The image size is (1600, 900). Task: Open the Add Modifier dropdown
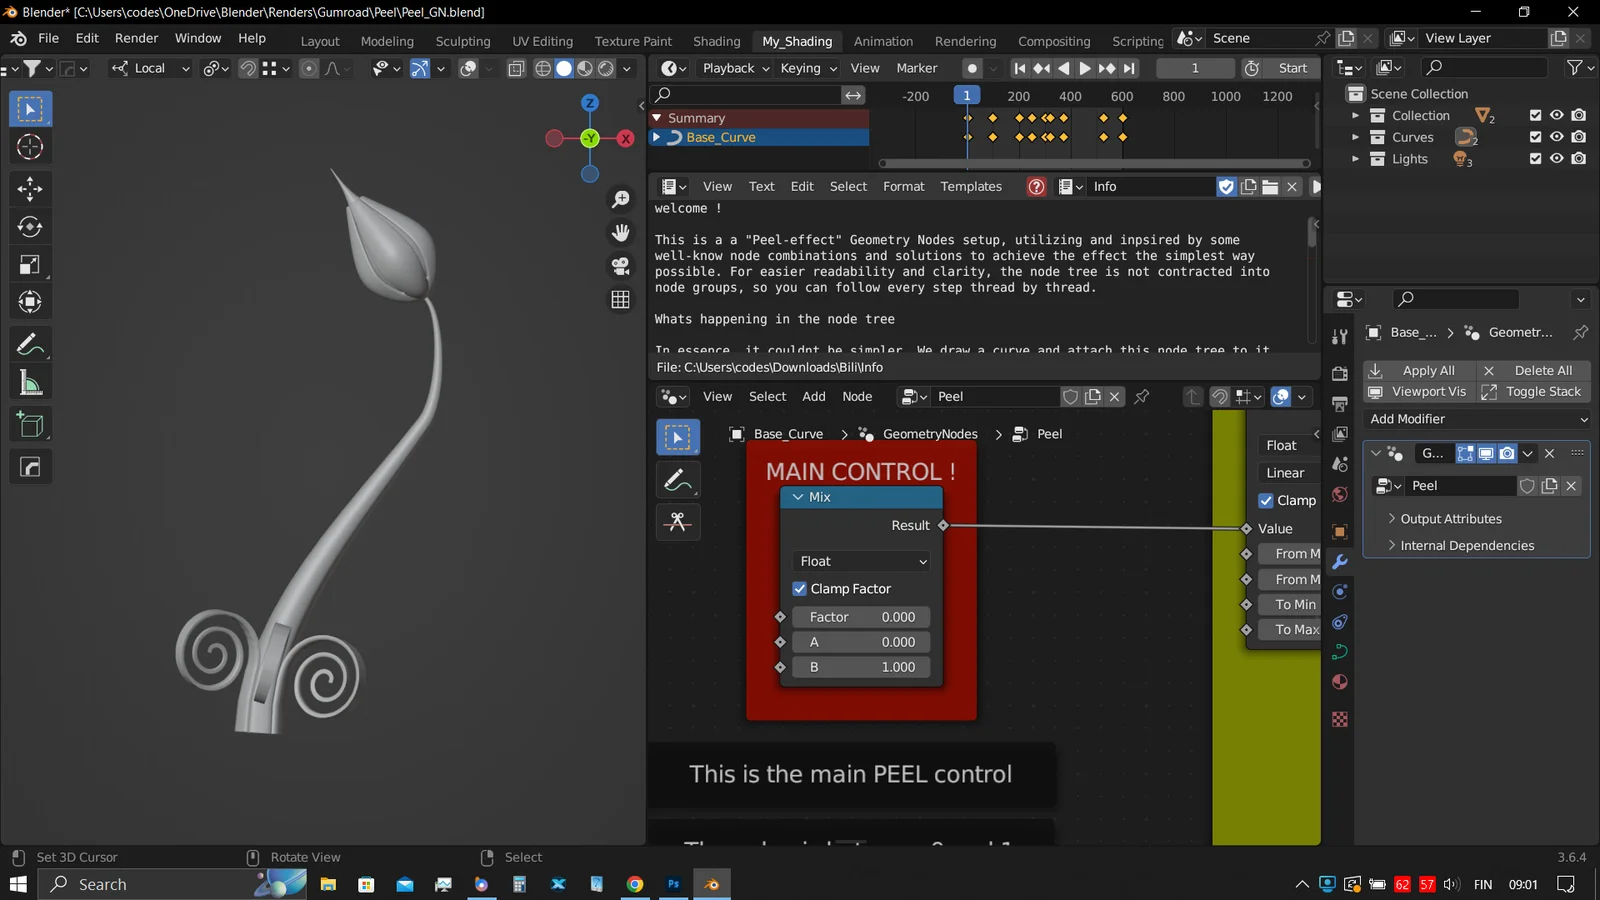click(x=1477, y=419)
